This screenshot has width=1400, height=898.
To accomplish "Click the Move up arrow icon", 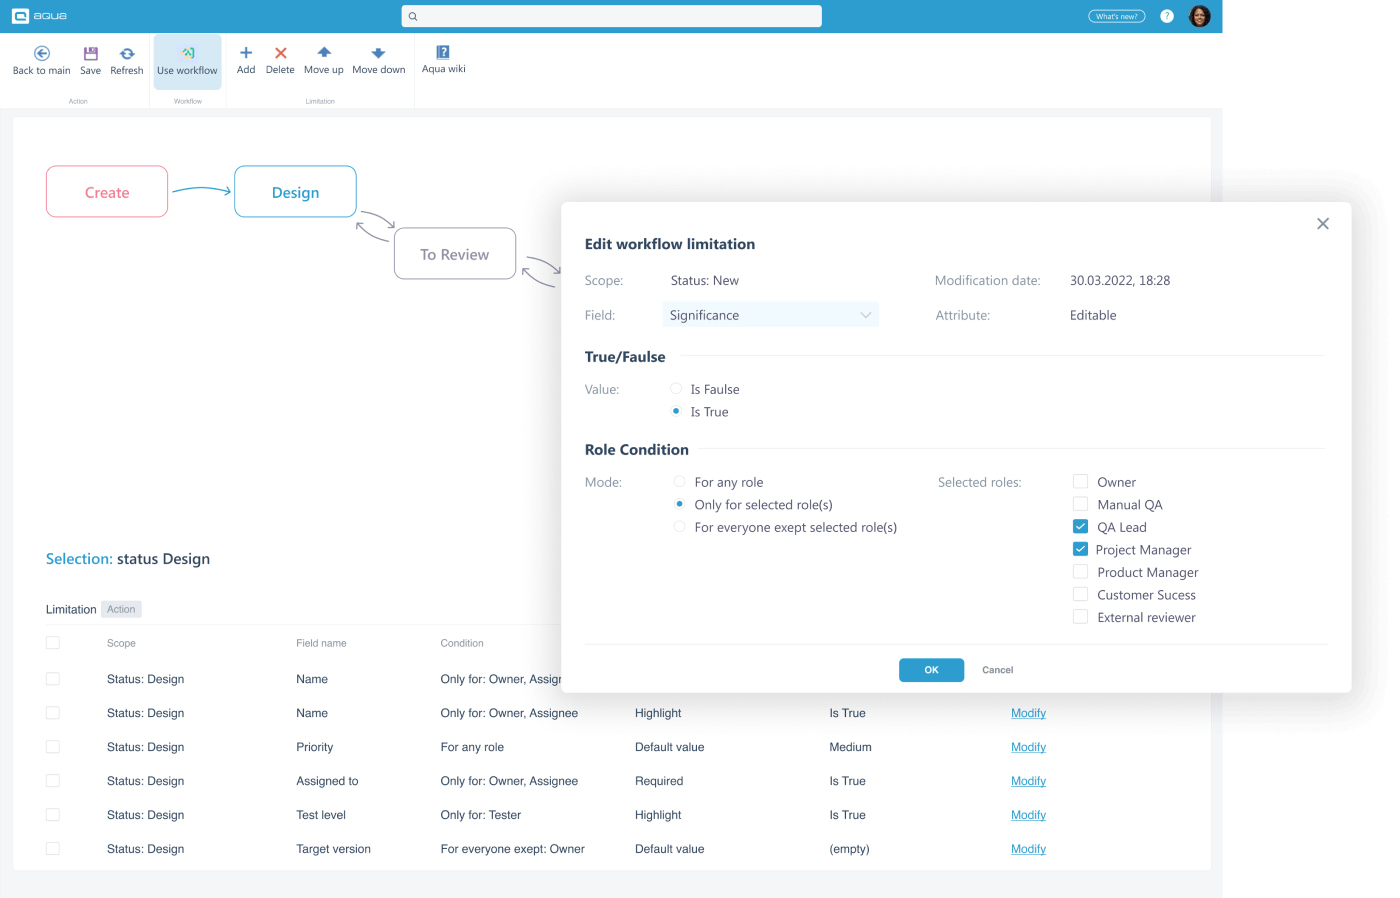I will click(324, 53).
